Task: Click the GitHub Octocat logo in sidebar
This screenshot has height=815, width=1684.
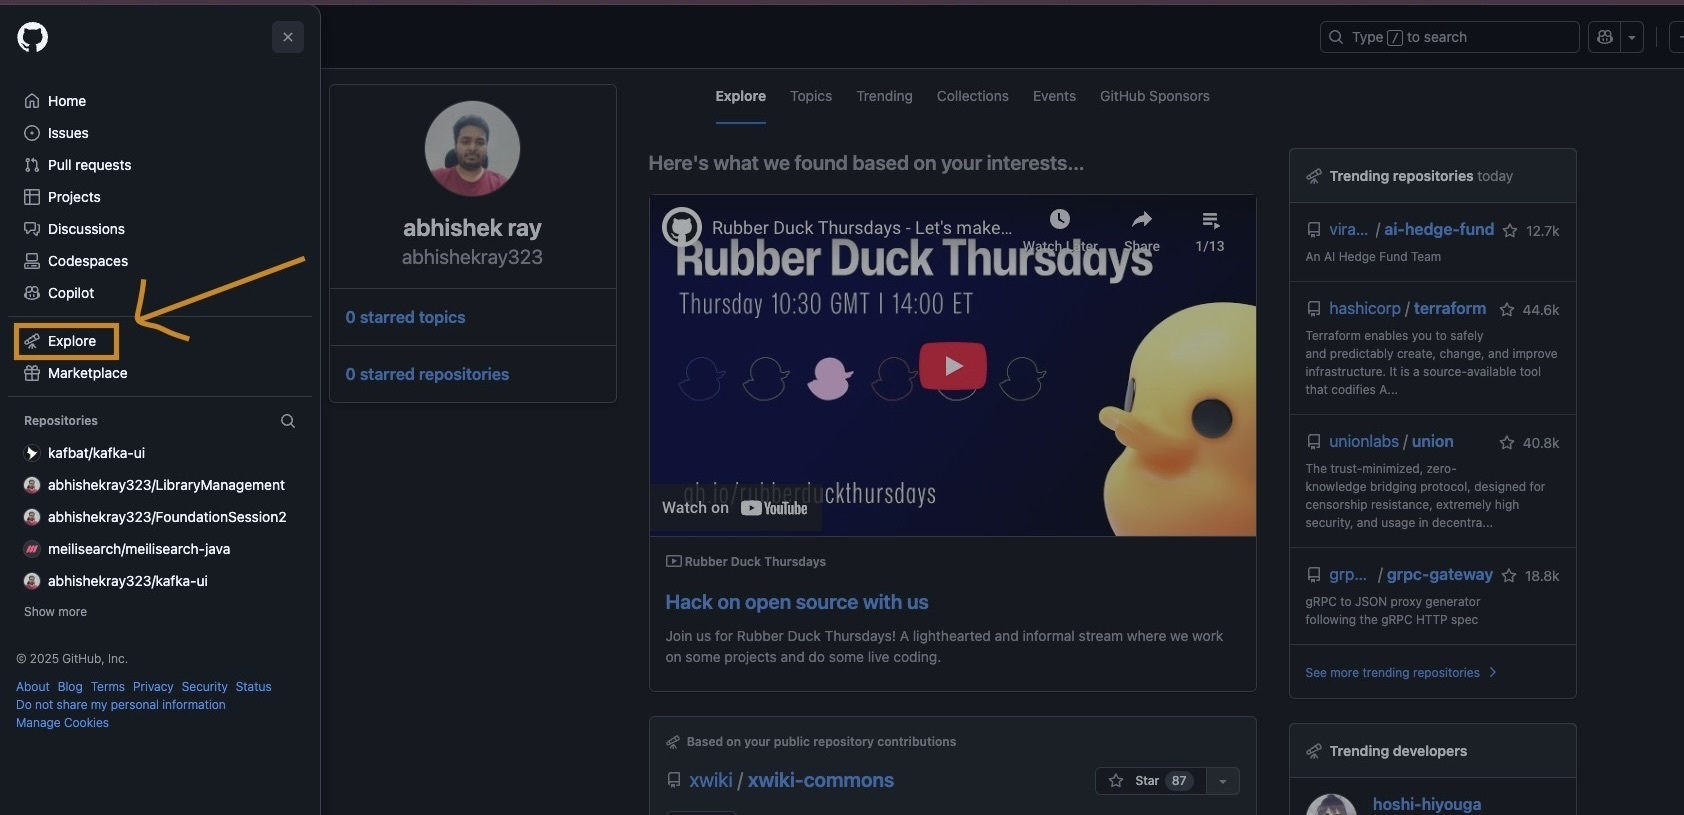Action: pos(33,37)
